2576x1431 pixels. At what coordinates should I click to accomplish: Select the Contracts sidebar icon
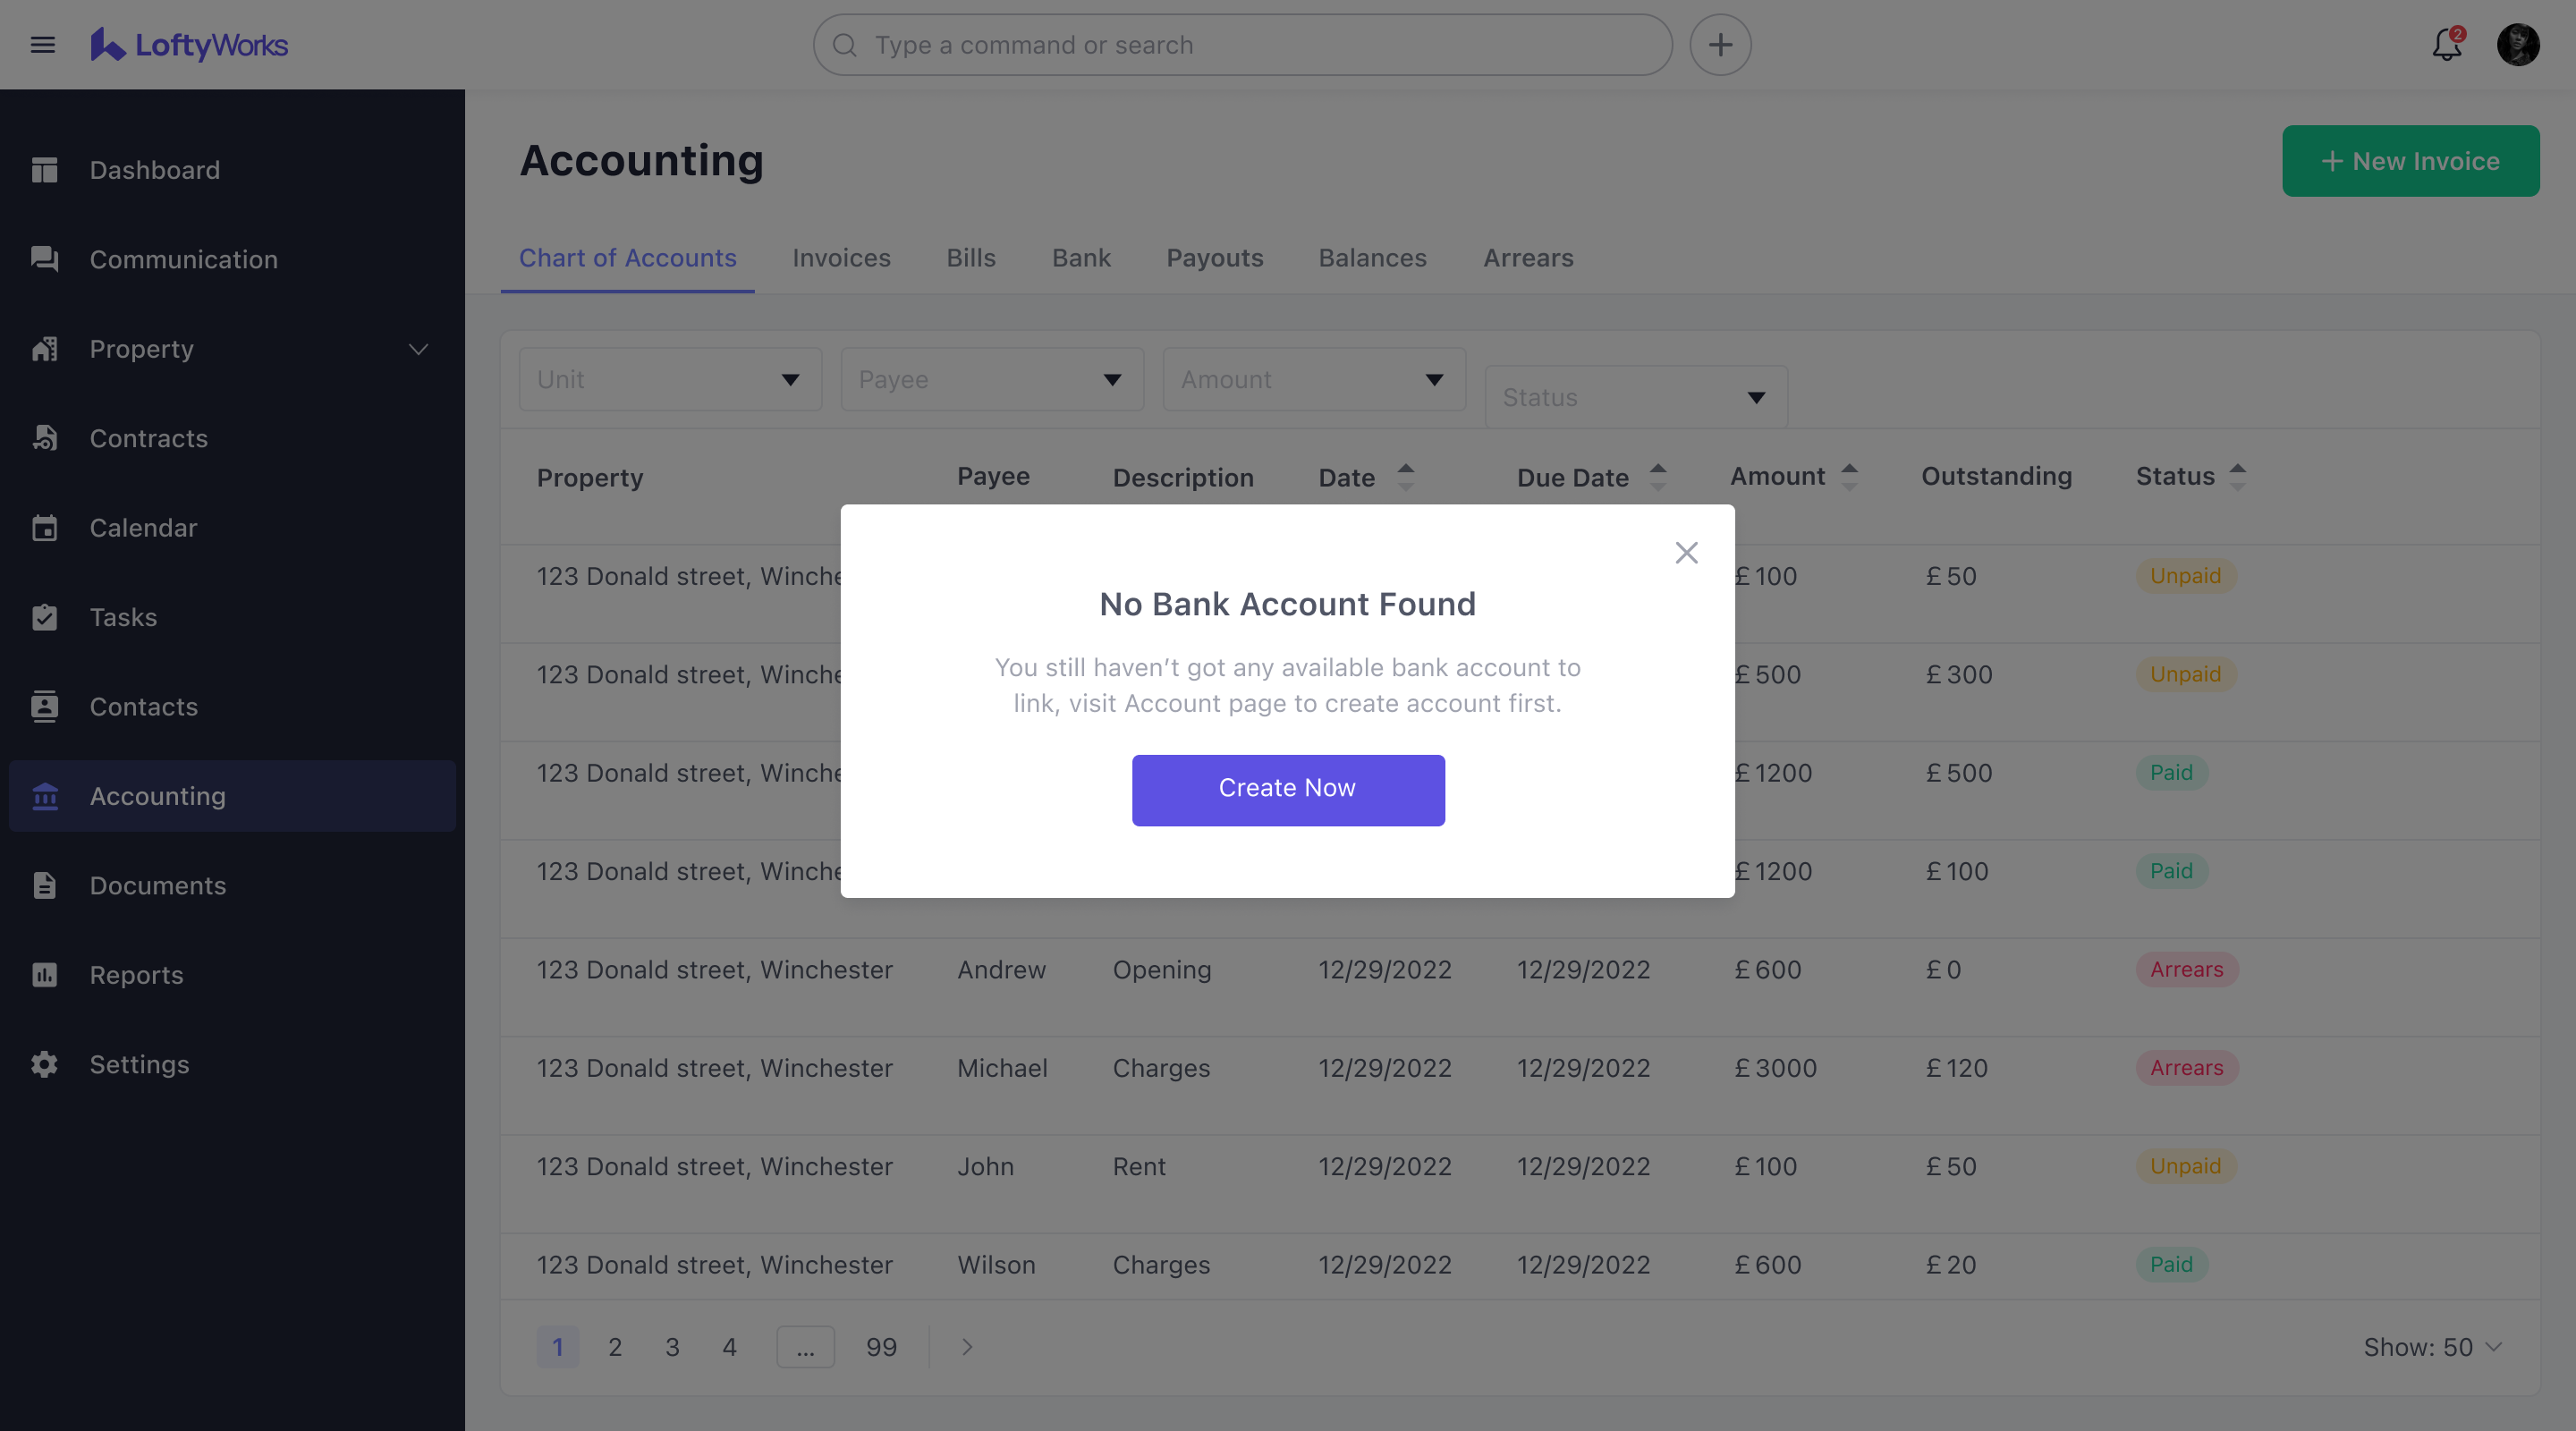click(x=44, y=437)
